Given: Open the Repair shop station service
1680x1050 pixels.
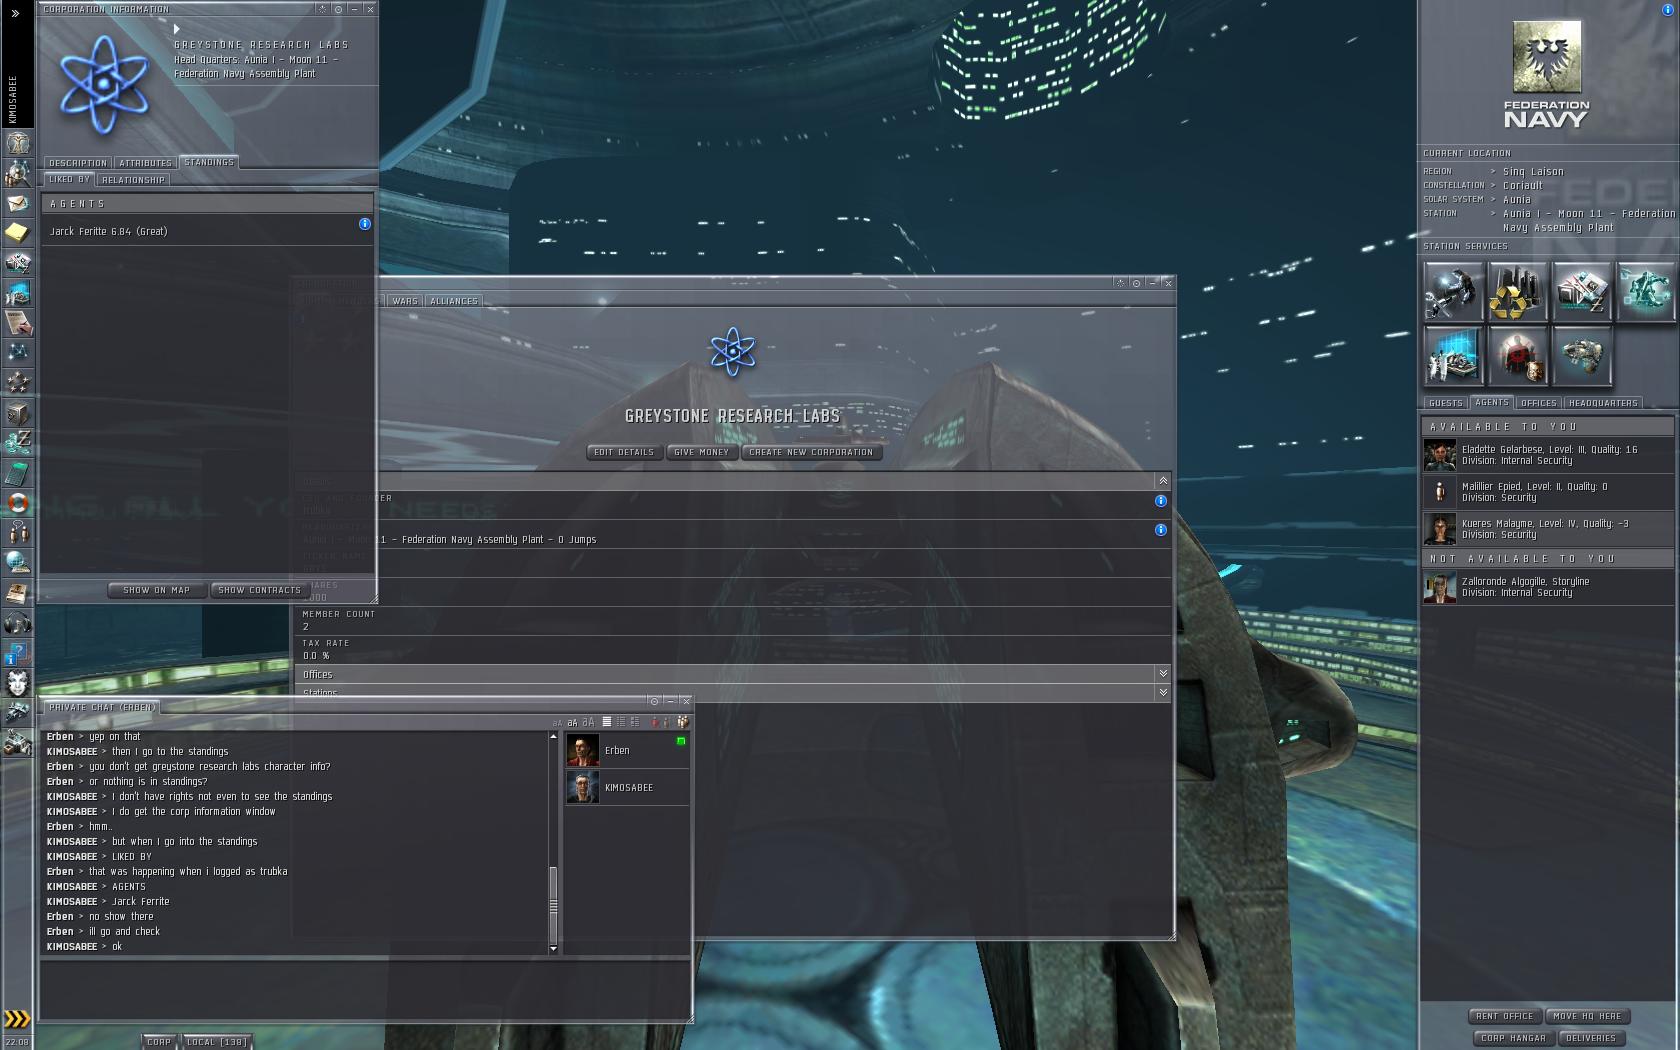Looking at the screenshot, I should 1454,291.
